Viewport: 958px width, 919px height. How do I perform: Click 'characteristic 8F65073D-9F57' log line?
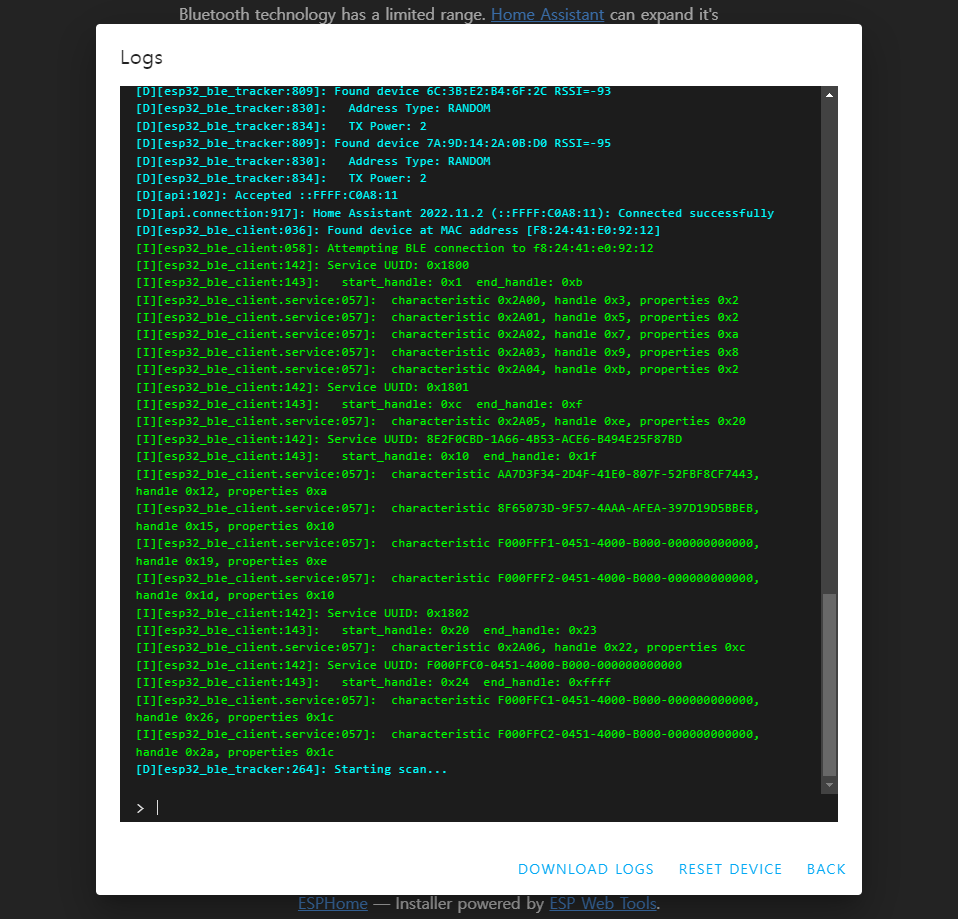click(x=447, y=517)
